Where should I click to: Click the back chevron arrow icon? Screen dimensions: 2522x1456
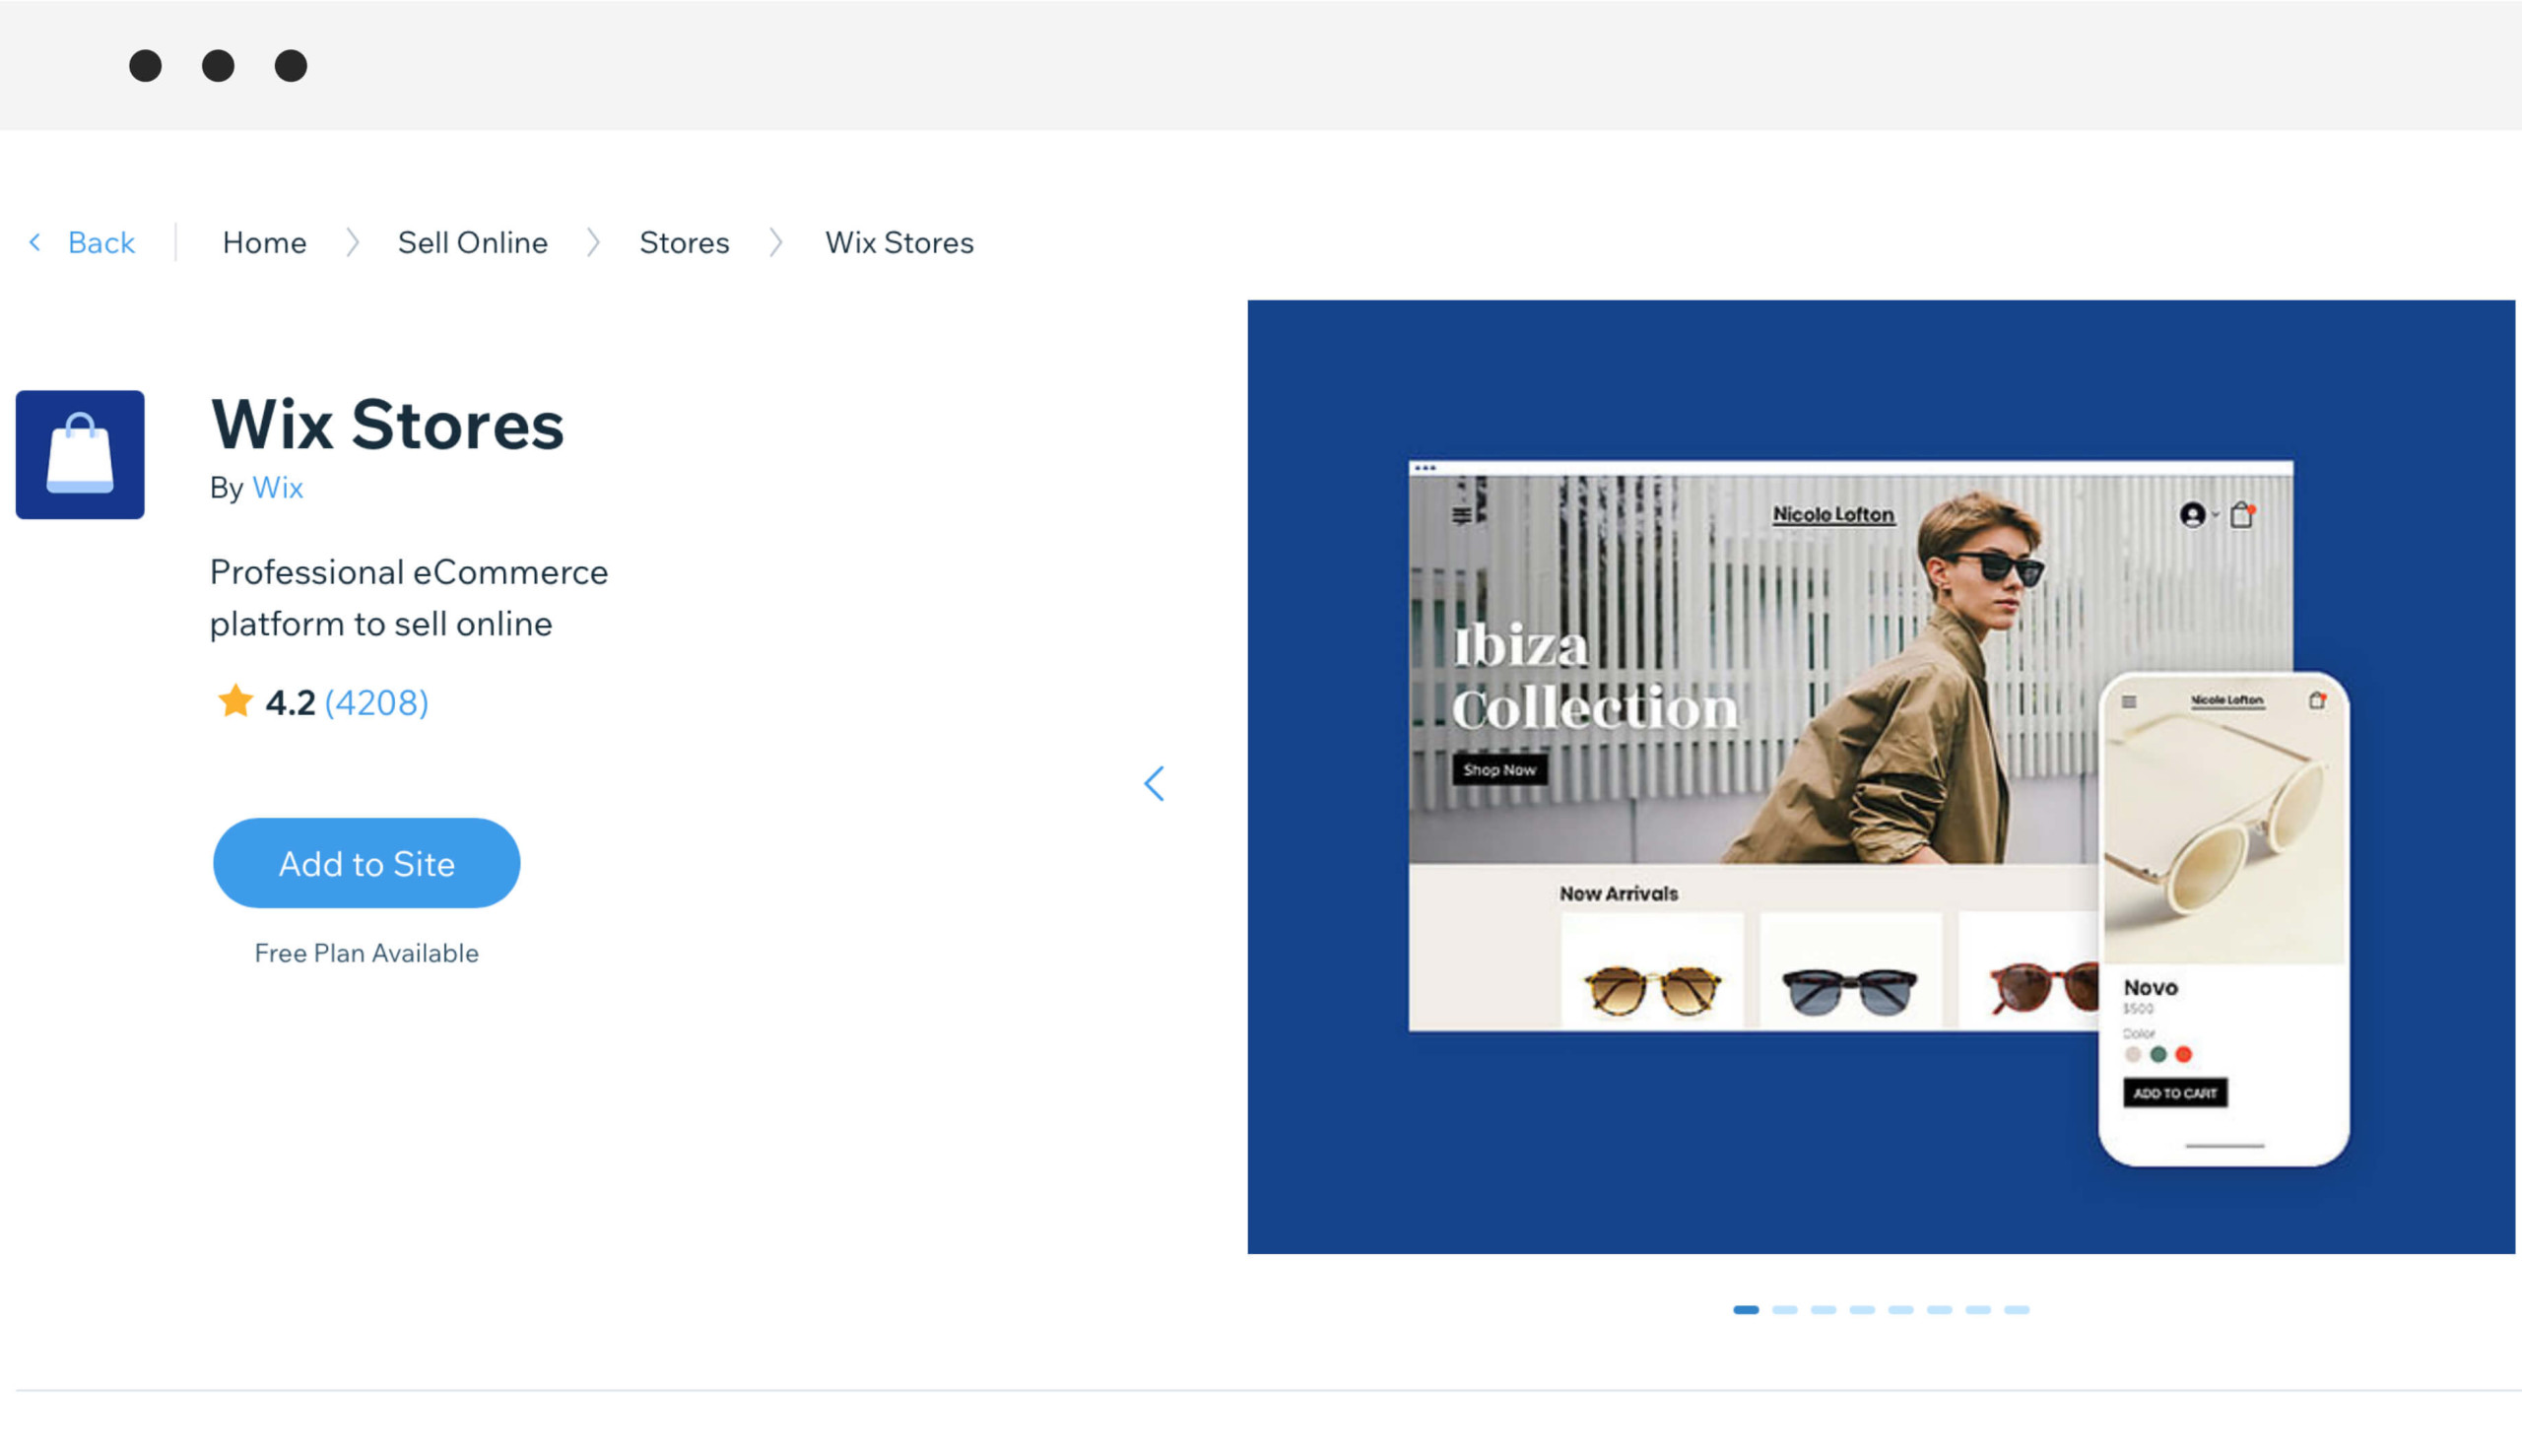(x=35, y=242)
